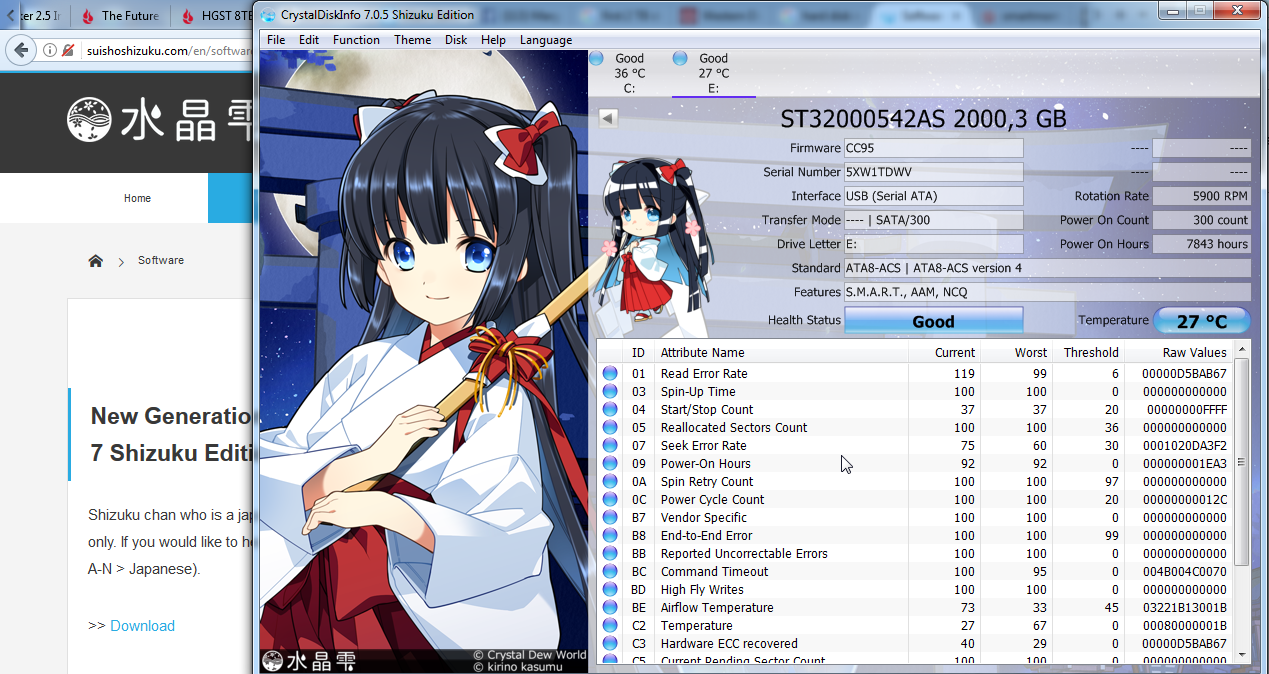Viewport: 1269px width, 674px height.
Task: Open the Help menu
Action: tap(493, 40)
